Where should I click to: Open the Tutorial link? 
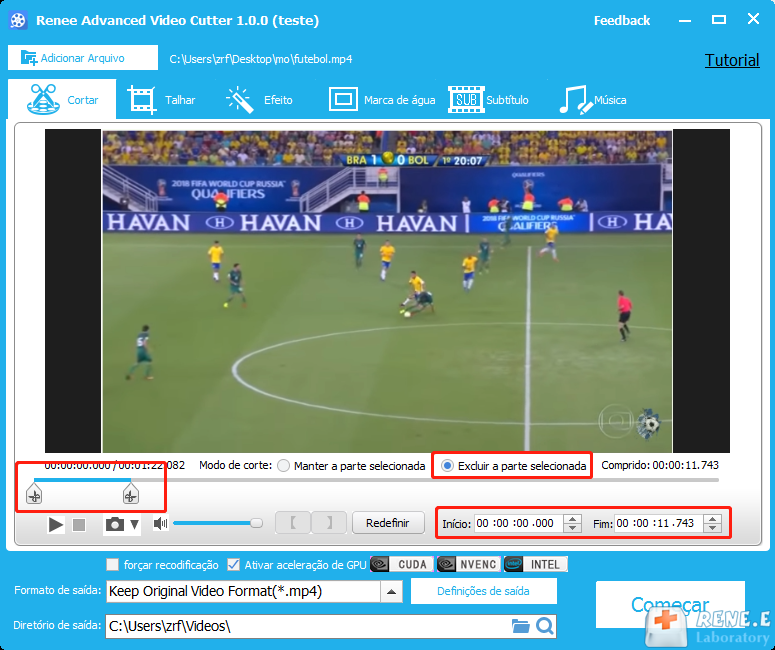[x=732, y=60]
